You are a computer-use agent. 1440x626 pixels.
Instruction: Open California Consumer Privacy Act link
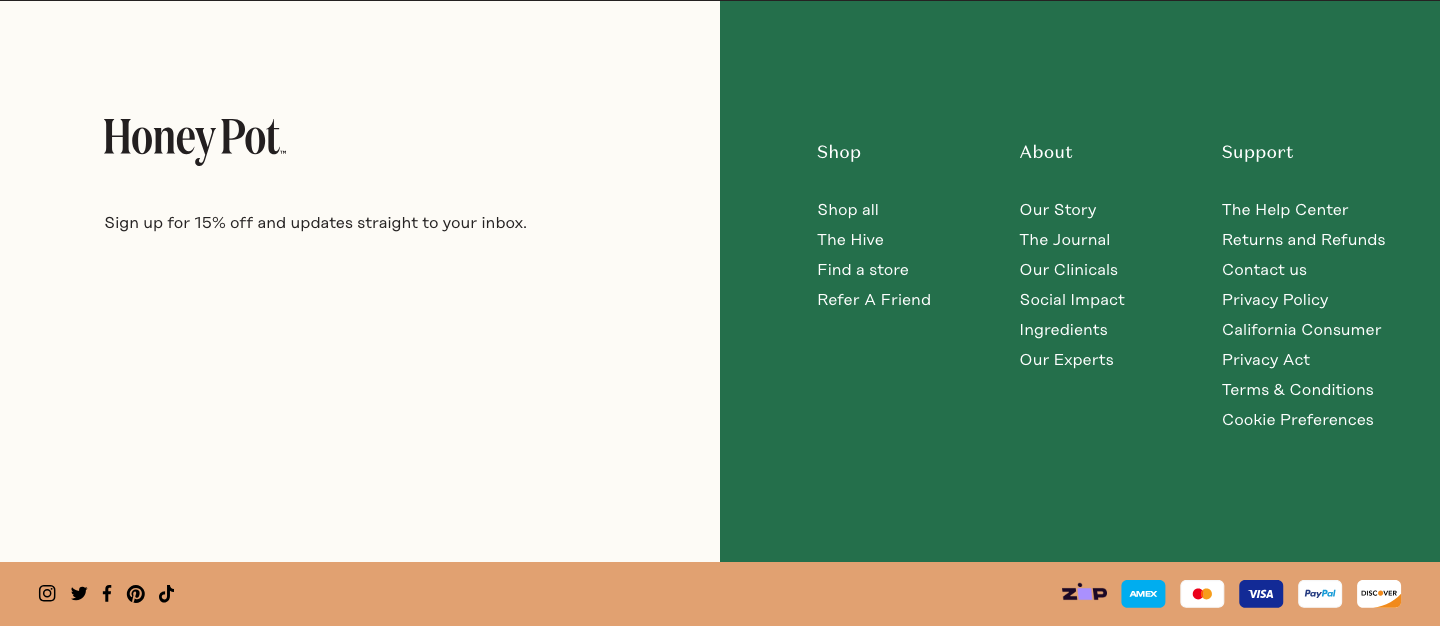(x=1302, y=345)
